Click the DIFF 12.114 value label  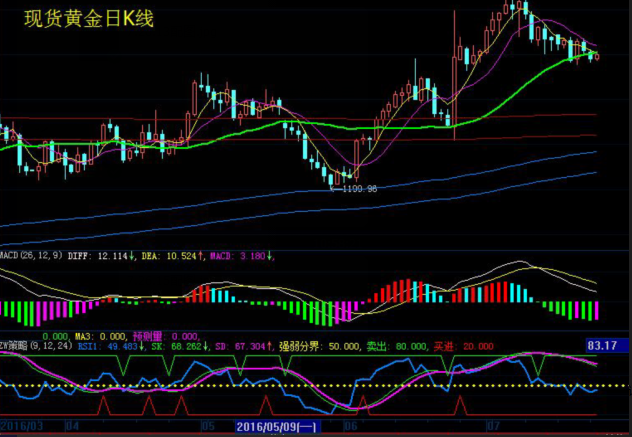pos(105,257)
